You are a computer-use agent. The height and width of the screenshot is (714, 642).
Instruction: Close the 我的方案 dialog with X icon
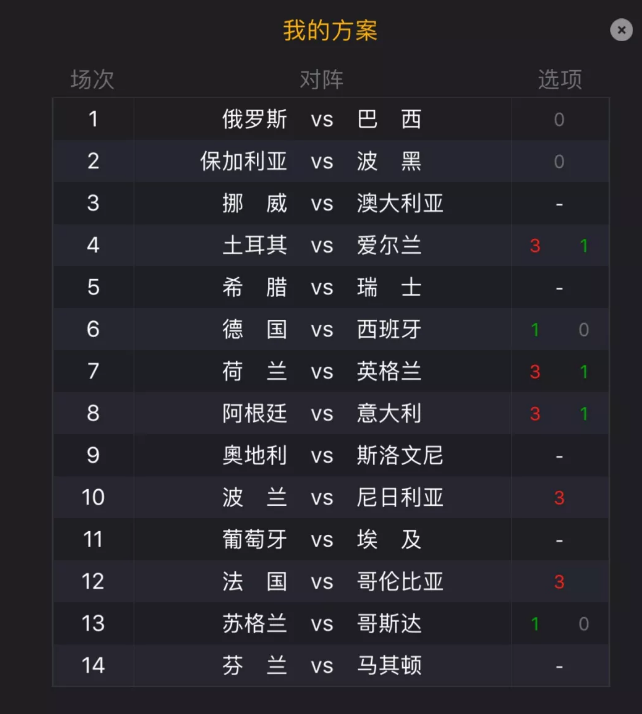621,30
